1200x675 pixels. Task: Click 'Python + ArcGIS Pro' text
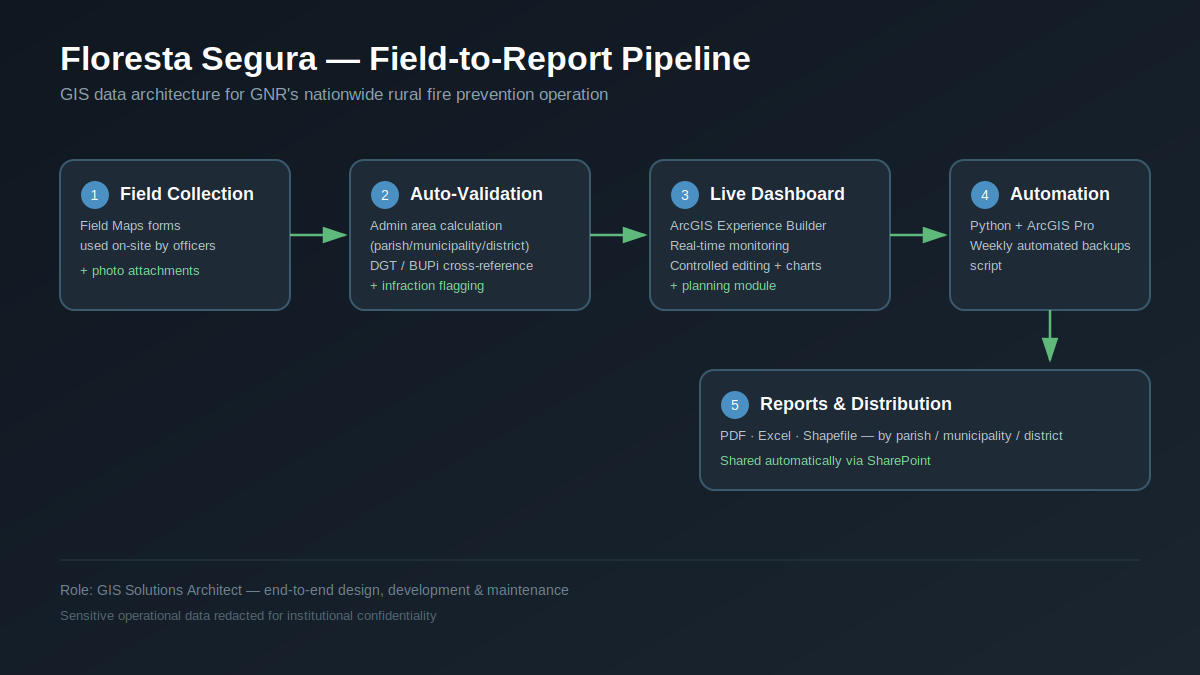(1032, 226)
